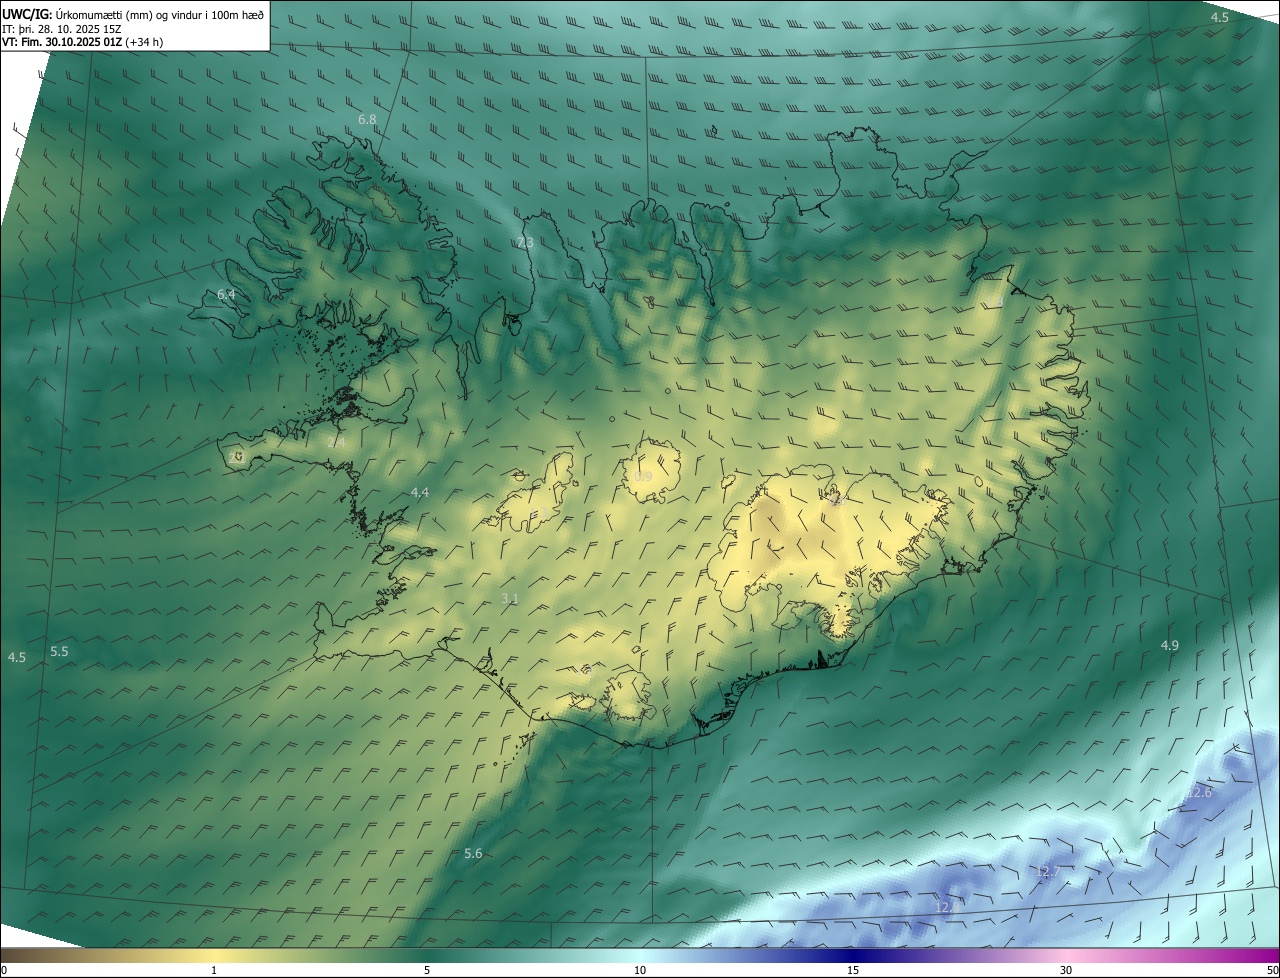1280x978 pixels.
Task: Click the yellow part of the color bar above the 1 tick
Action: point(214,955)
